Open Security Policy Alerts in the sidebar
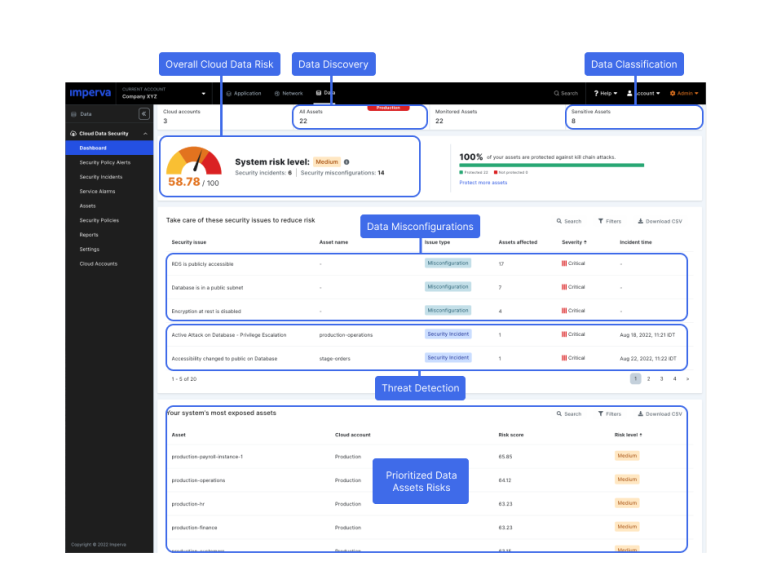Screen dimensions: 768x588 click(x=105, y=162)
